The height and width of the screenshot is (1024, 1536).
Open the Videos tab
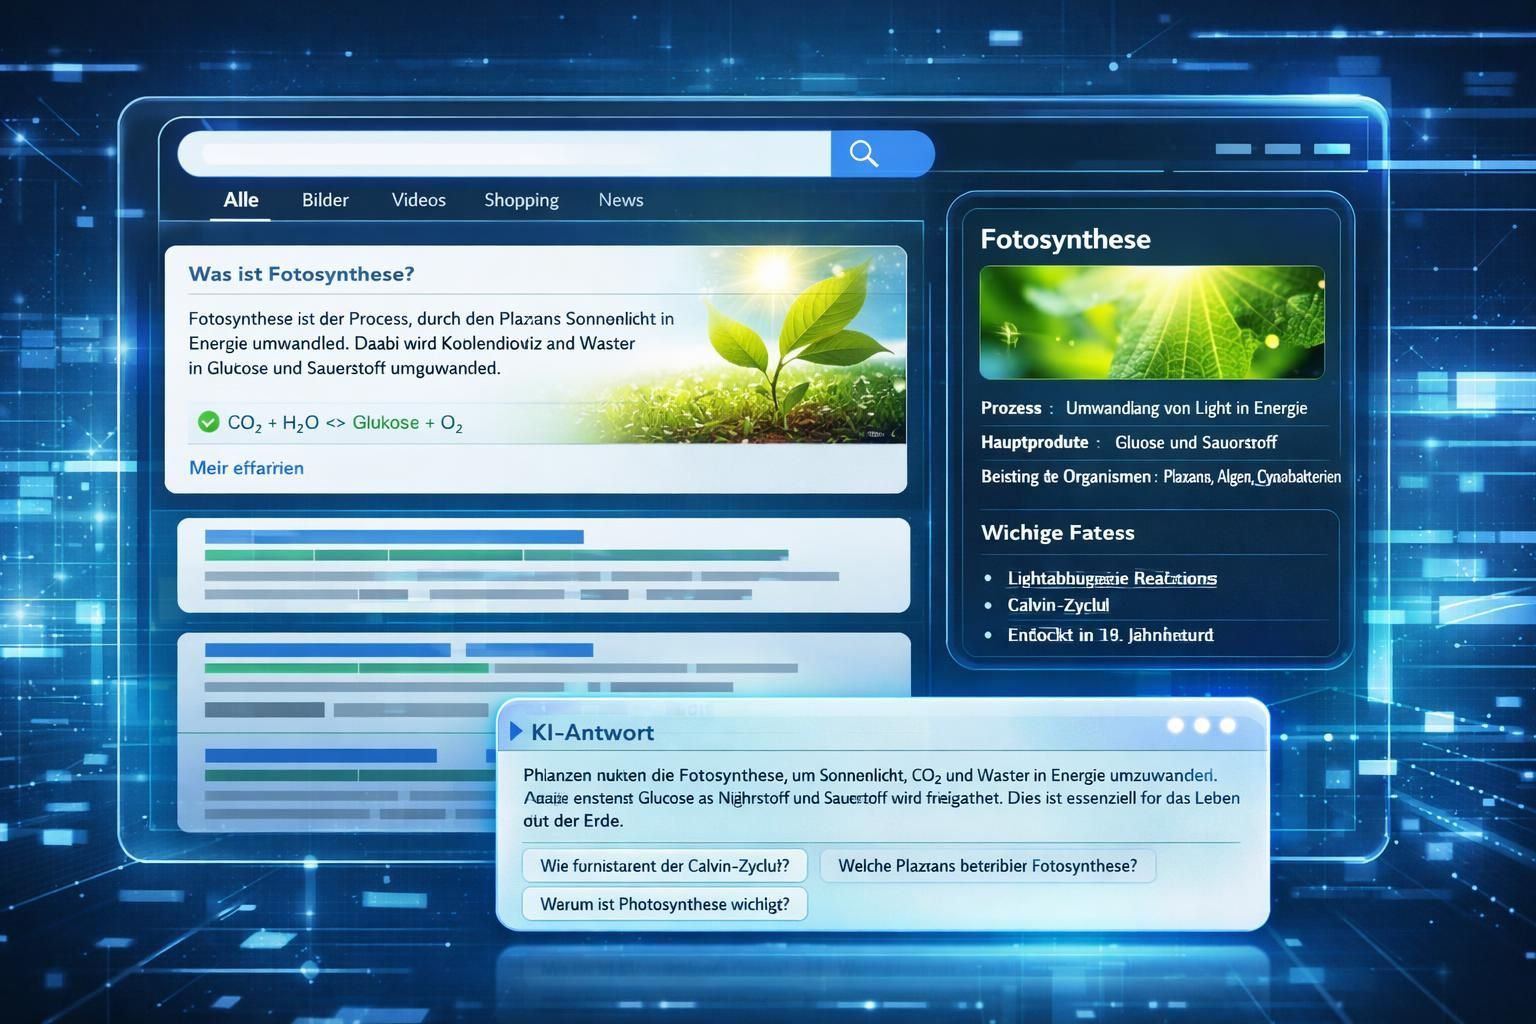[418, 200]
